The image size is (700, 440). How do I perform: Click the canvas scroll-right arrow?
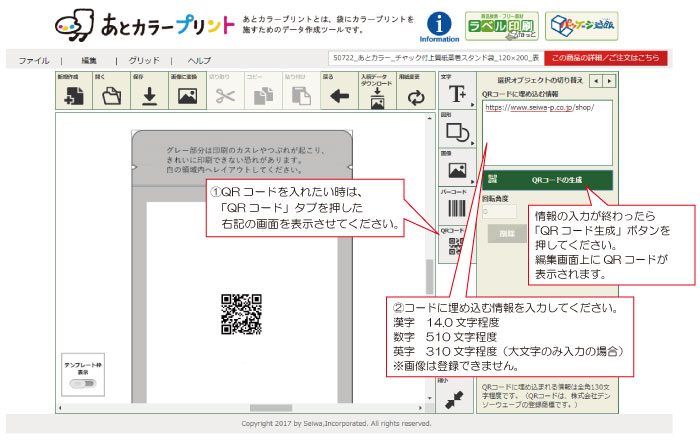coord(420,408)
